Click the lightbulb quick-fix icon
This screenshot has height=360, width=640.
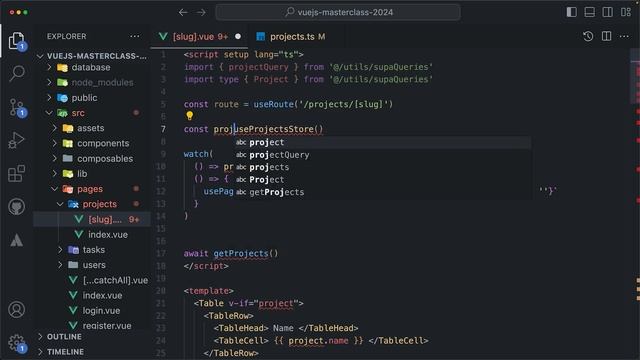point(190,116)
